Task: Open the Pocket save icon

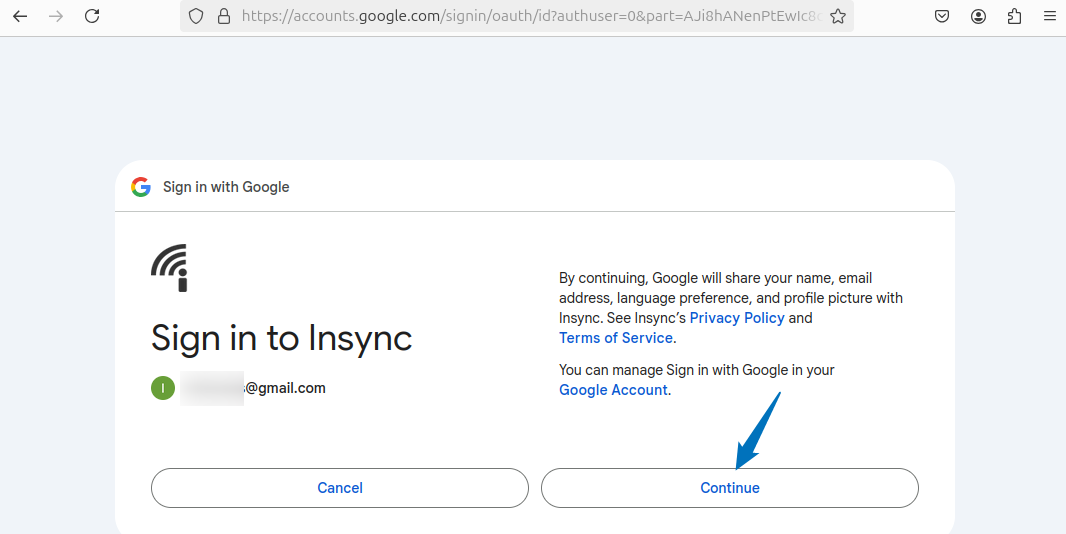Action: (942, 16)
